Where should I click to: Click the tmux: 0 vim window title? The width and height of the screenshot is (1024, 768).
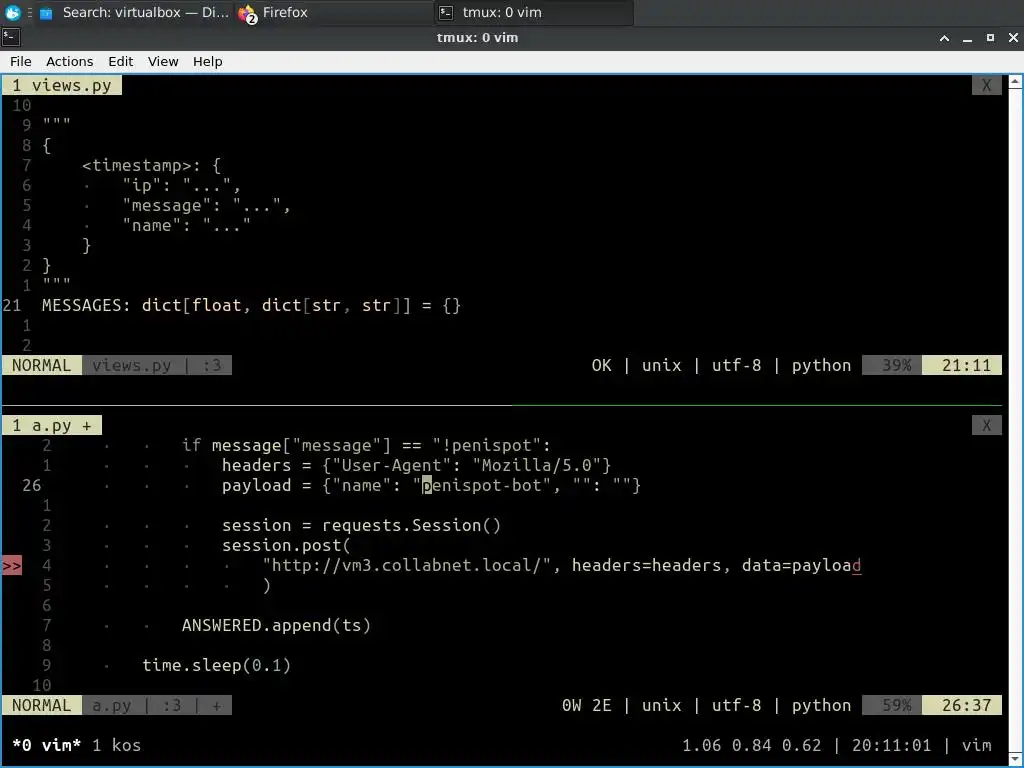477,38
